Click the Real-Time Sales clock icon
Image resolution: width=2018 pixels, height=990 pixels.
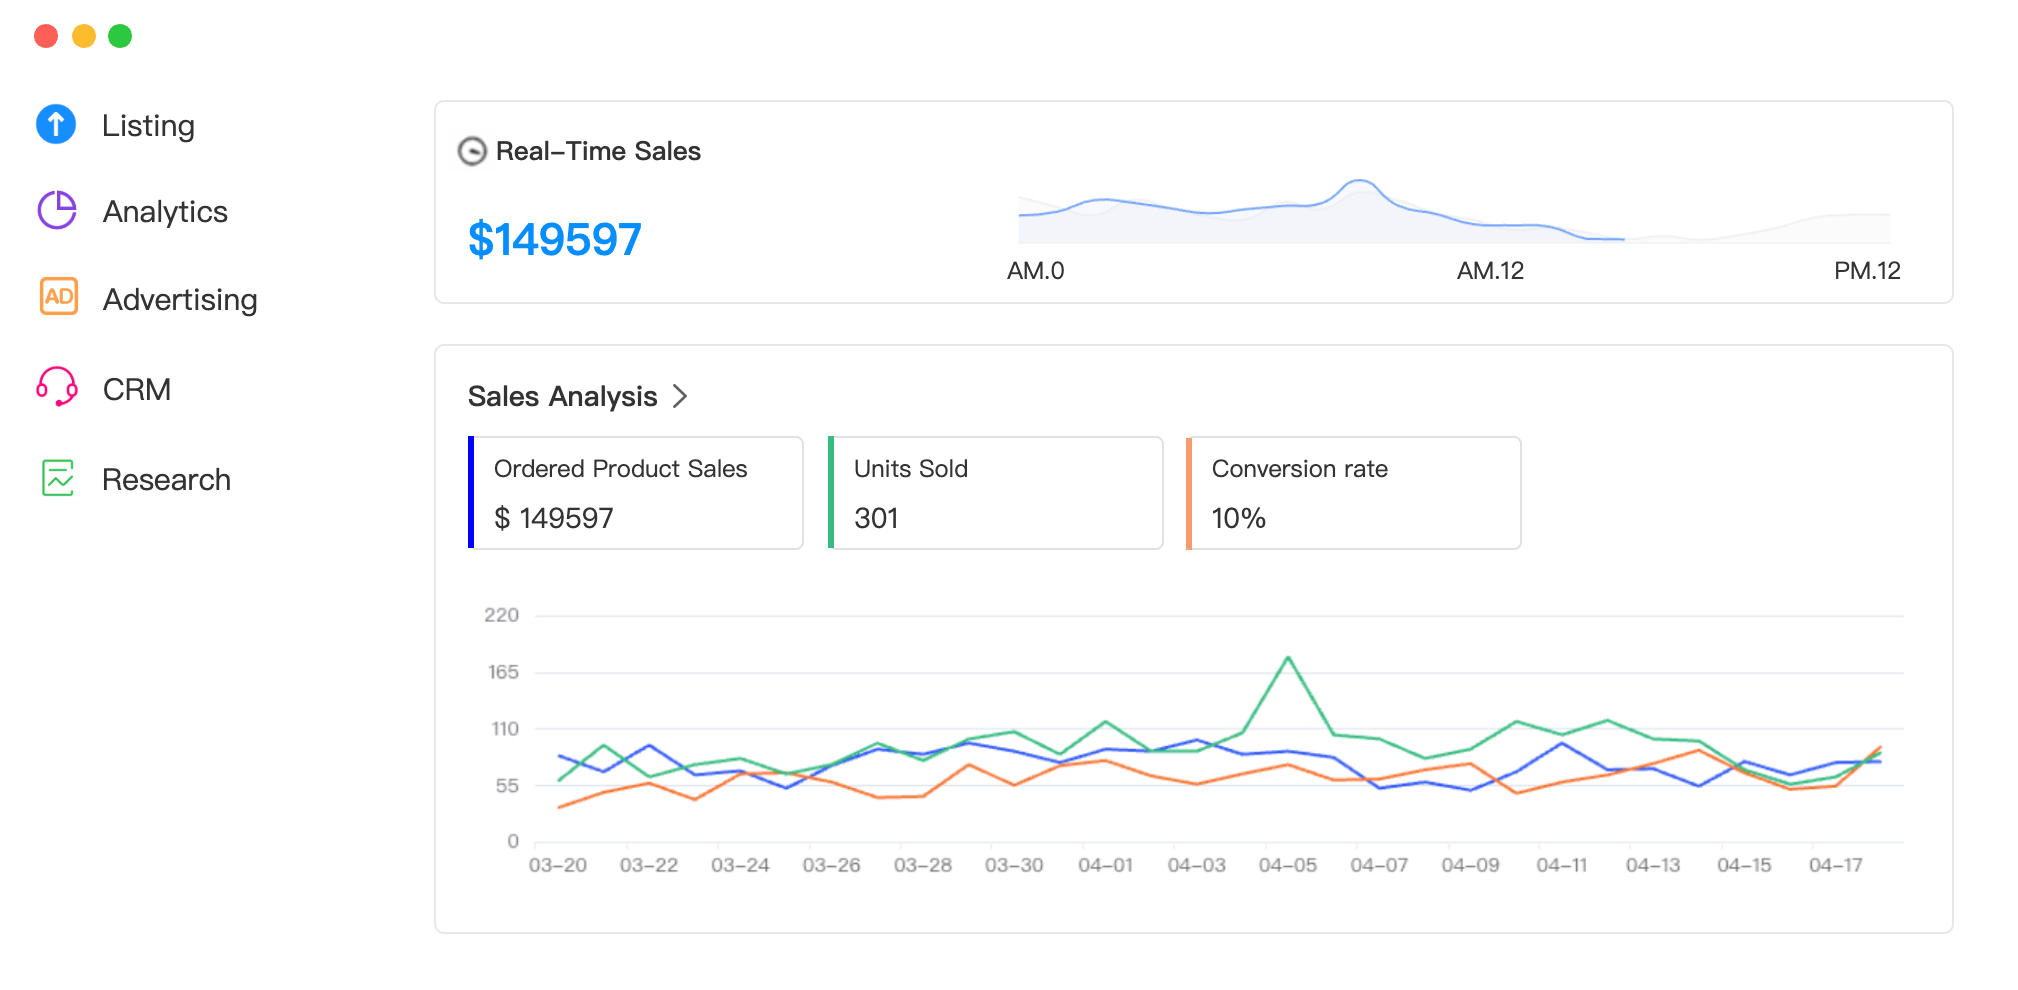472,151
